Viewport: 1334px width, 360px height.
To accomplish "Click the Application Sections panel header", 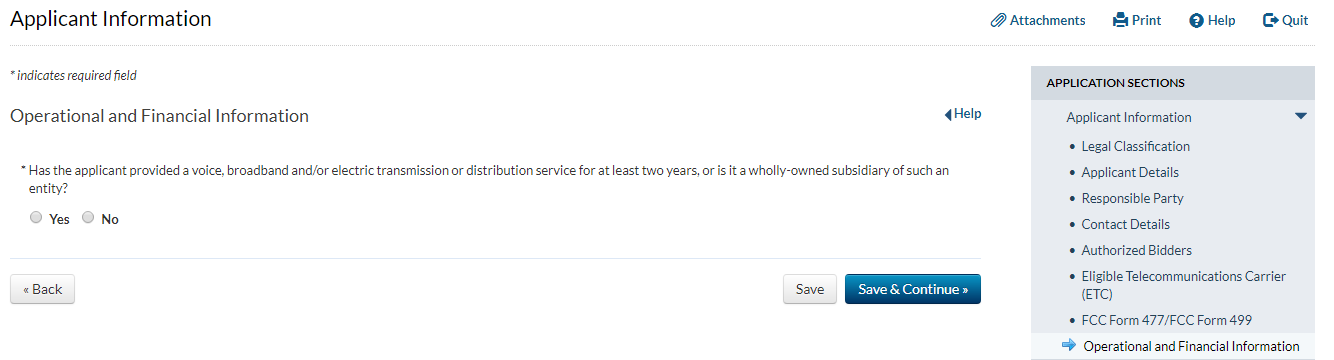I will point(1173,83).
